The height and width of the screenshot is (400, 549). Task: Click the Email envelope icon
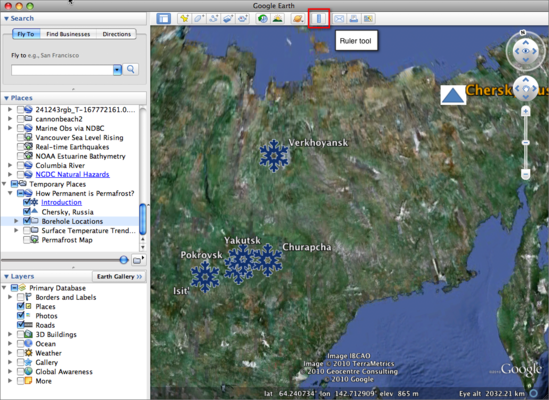click(339, 19)
